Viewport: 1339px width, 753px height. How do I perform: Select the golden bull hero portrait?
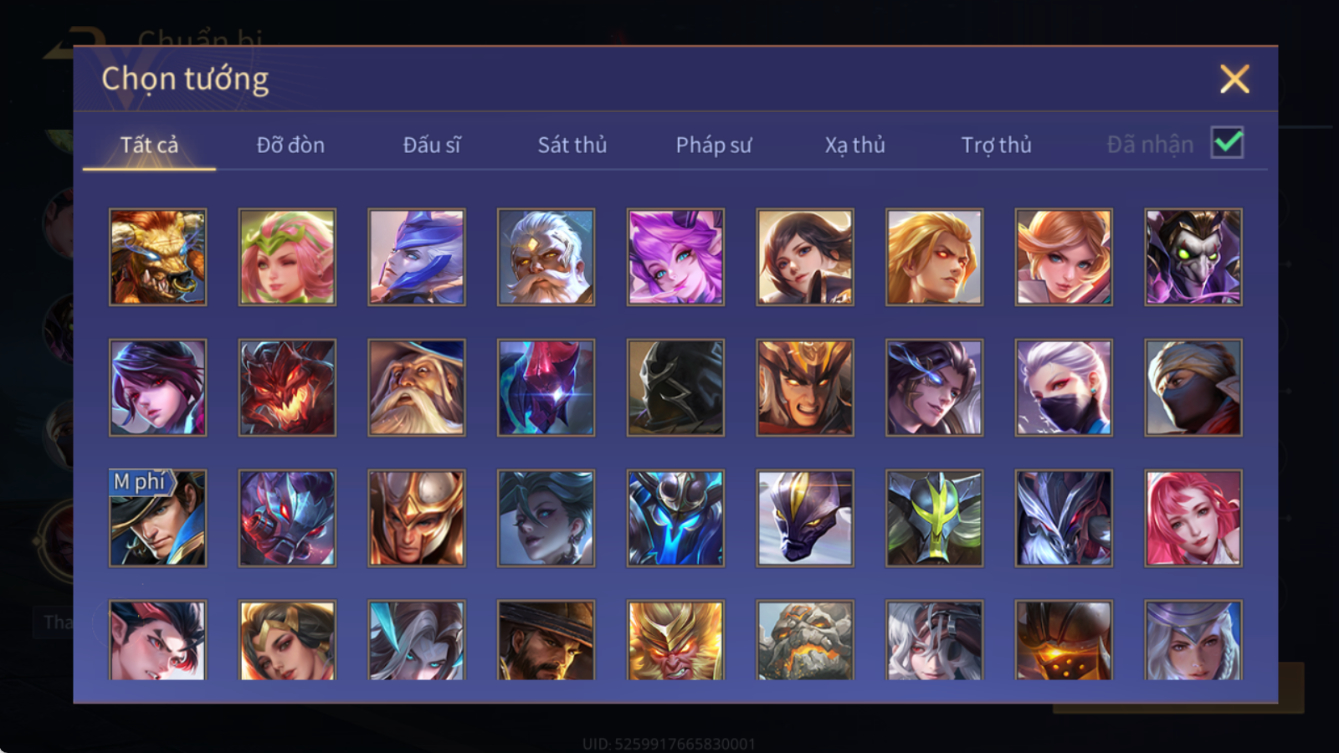(158, 257)
